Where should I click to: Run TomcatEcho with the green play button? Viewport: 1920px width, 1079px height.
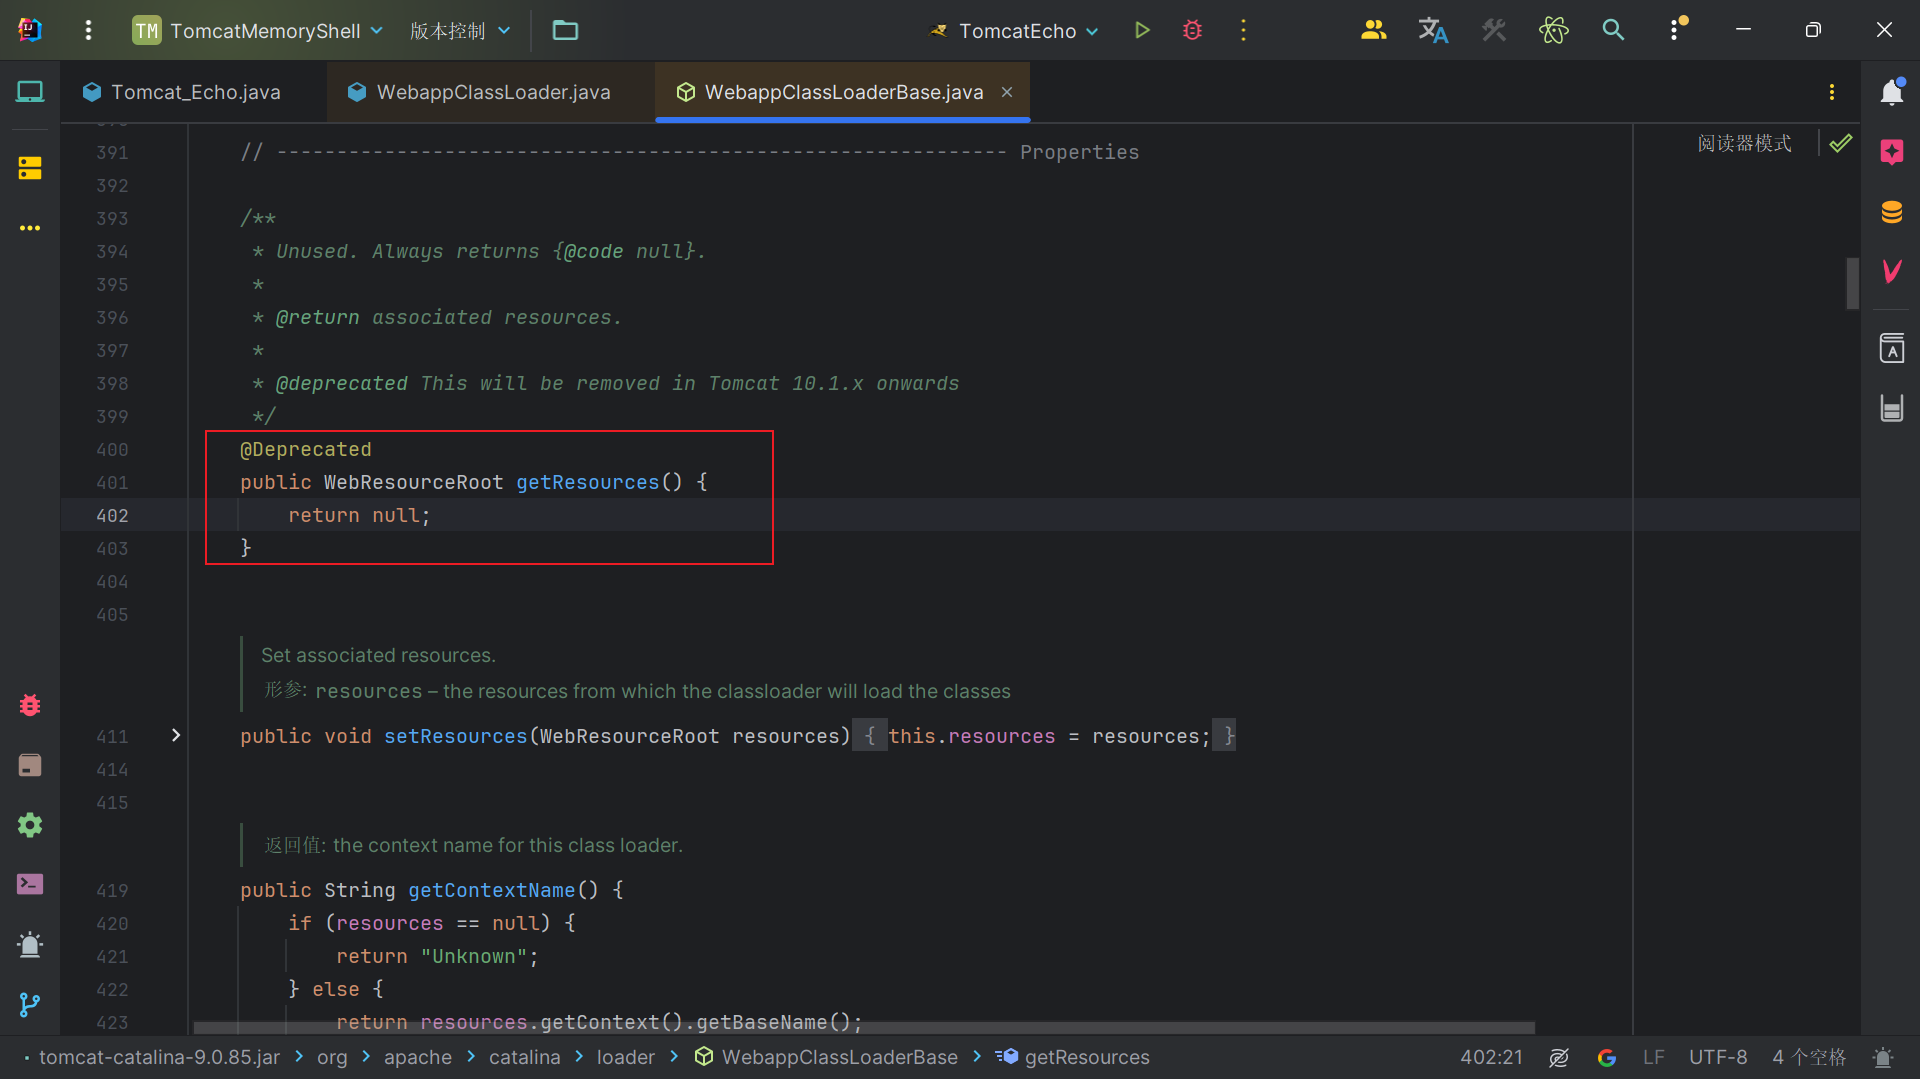[x=1142, y=30]
